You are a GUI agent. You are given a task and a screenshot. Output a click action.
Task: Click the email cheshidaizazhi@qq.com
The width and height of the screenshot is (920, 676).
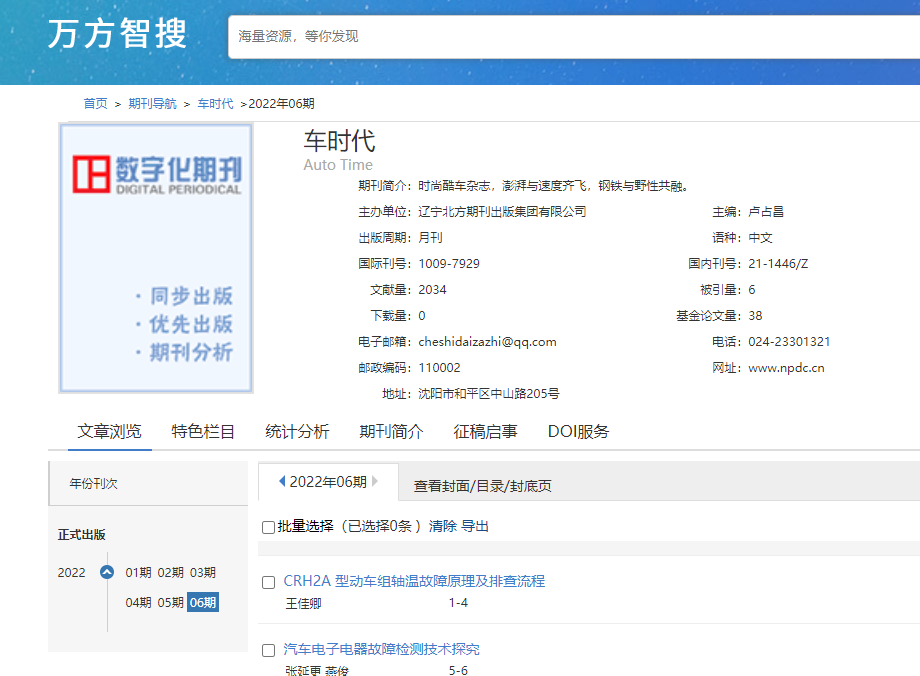[488, 342]
